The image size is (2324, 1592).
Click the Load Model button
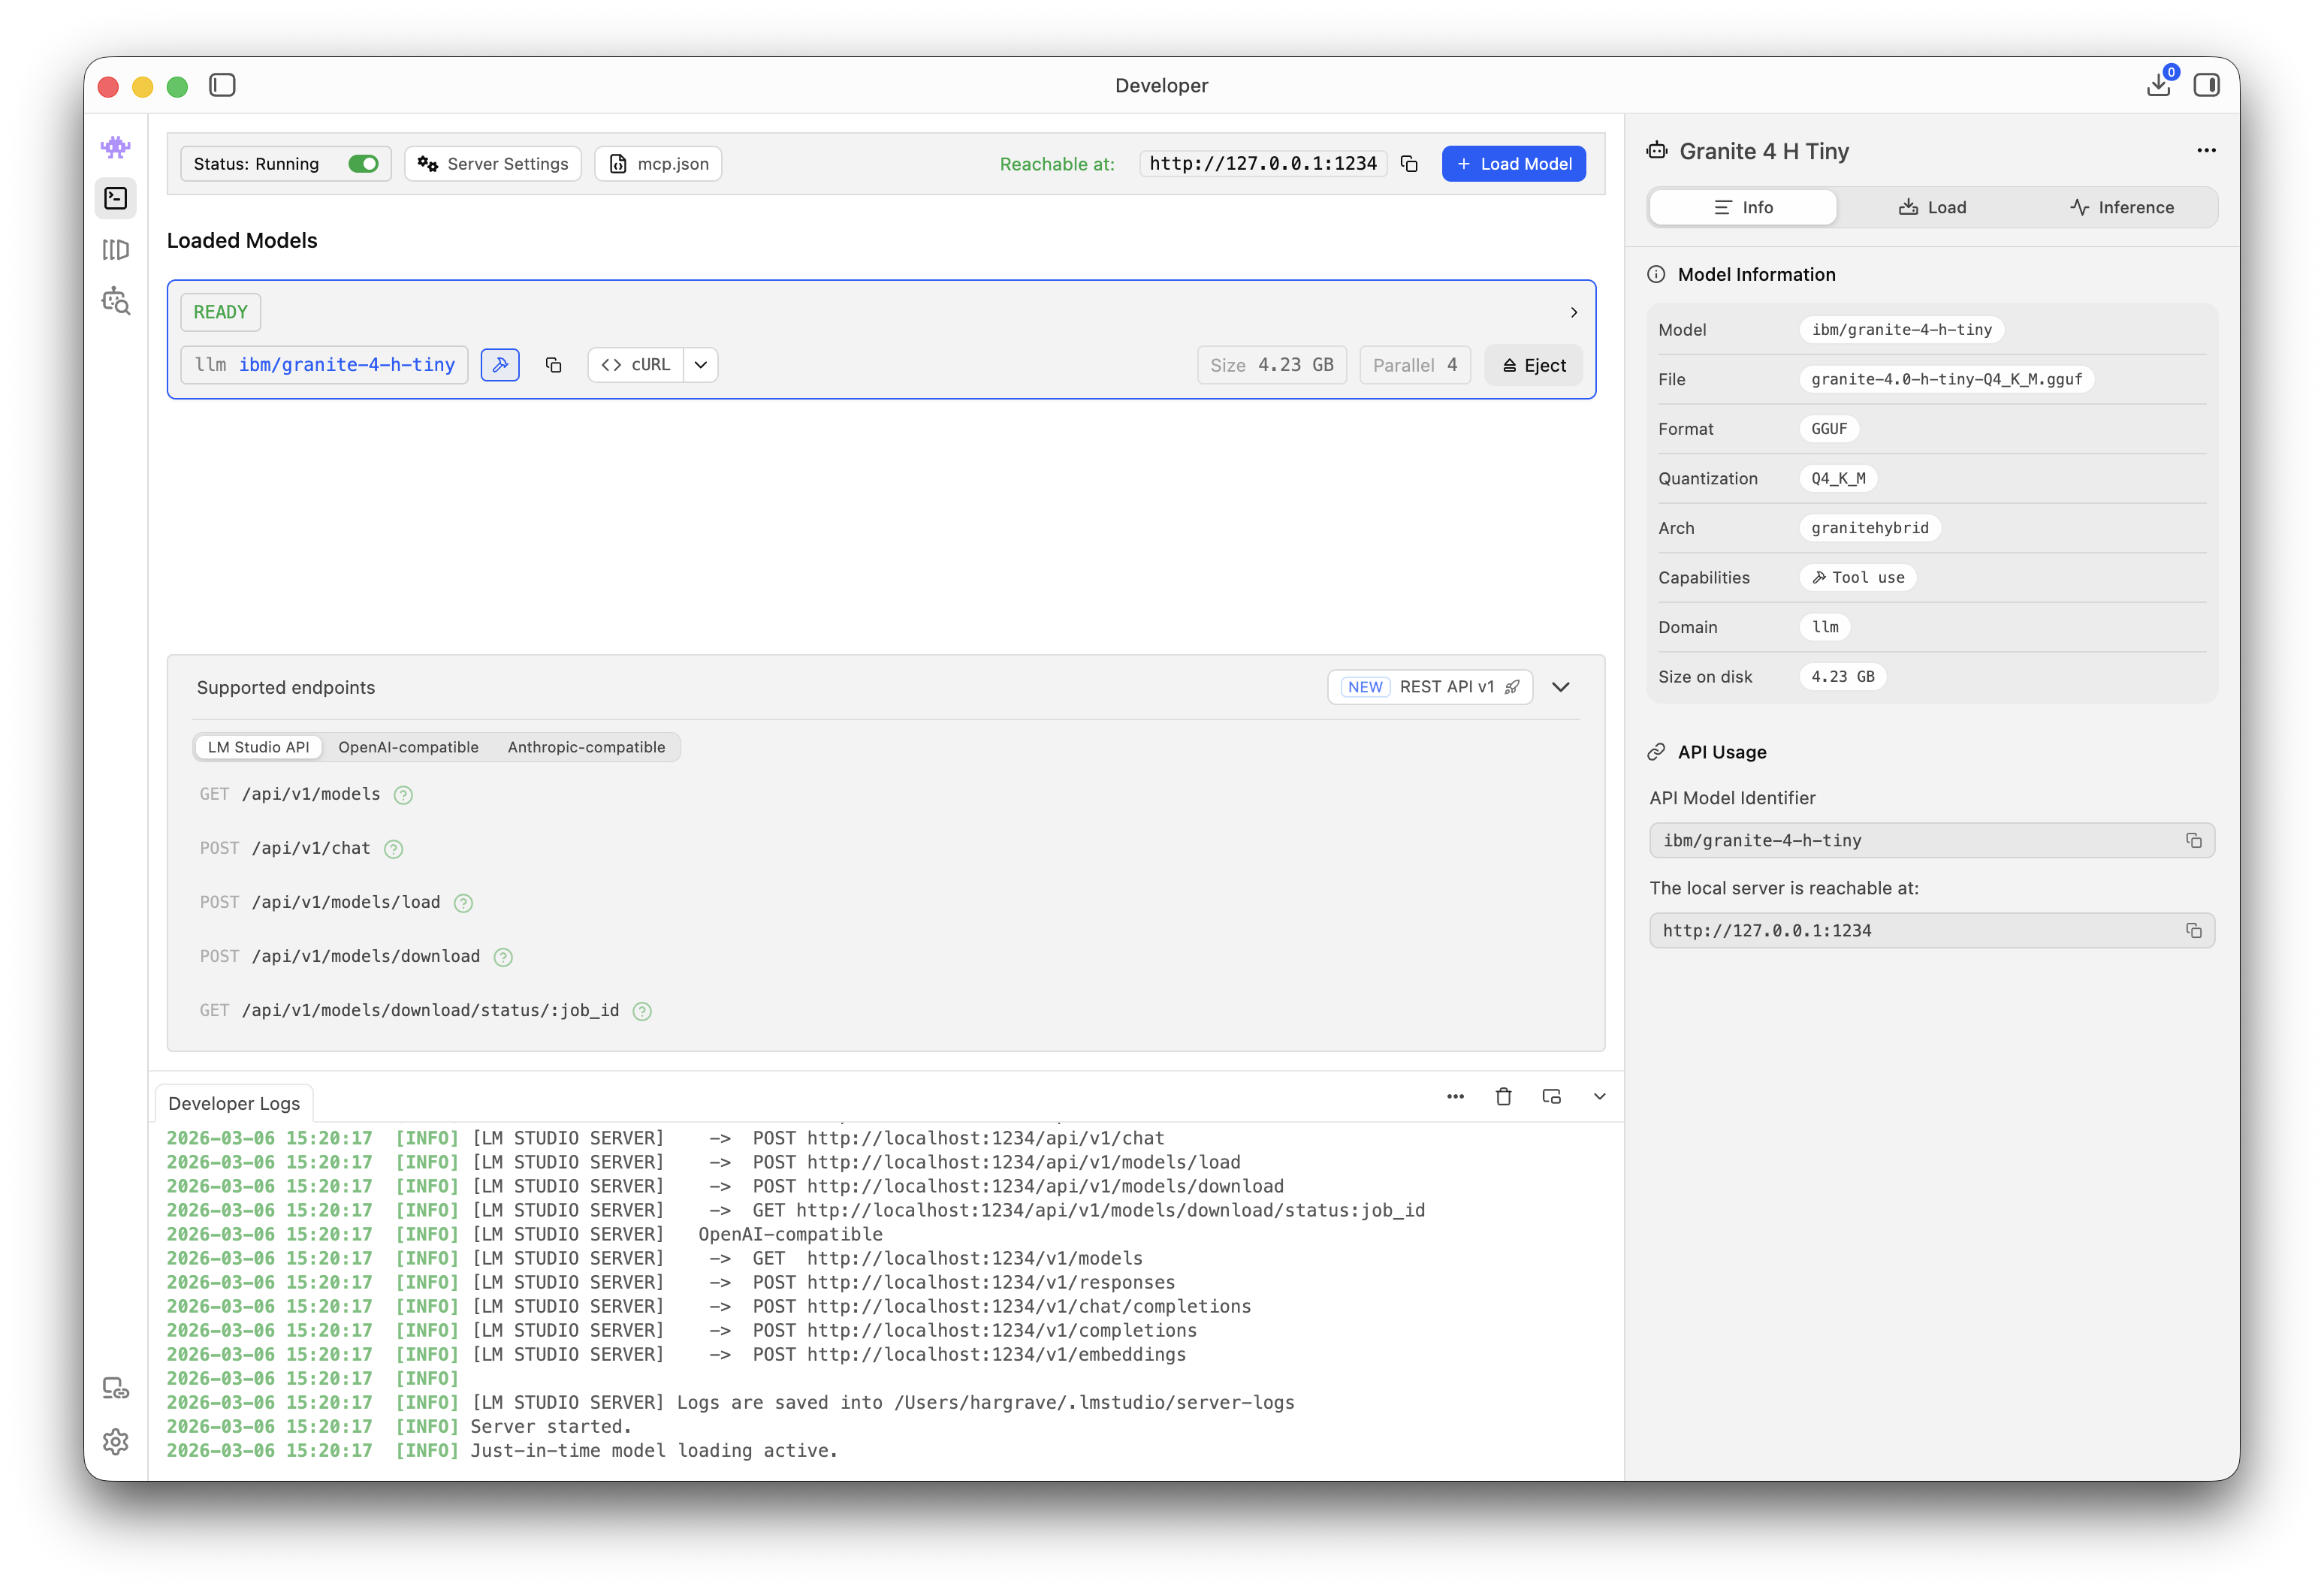(x=1513, y=164)
